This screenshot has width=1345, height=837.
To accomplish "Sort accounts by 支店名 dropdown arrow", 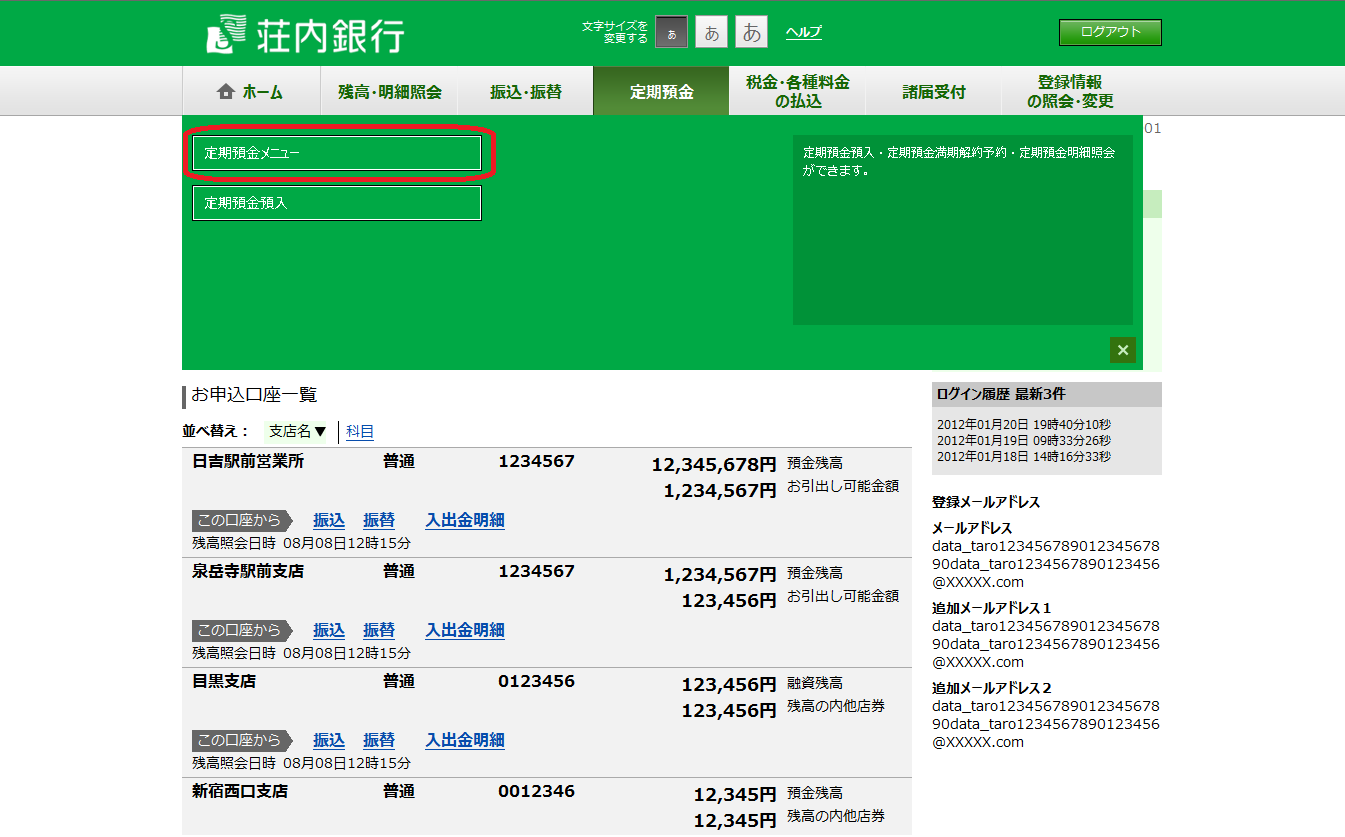I will click(320, 432).
